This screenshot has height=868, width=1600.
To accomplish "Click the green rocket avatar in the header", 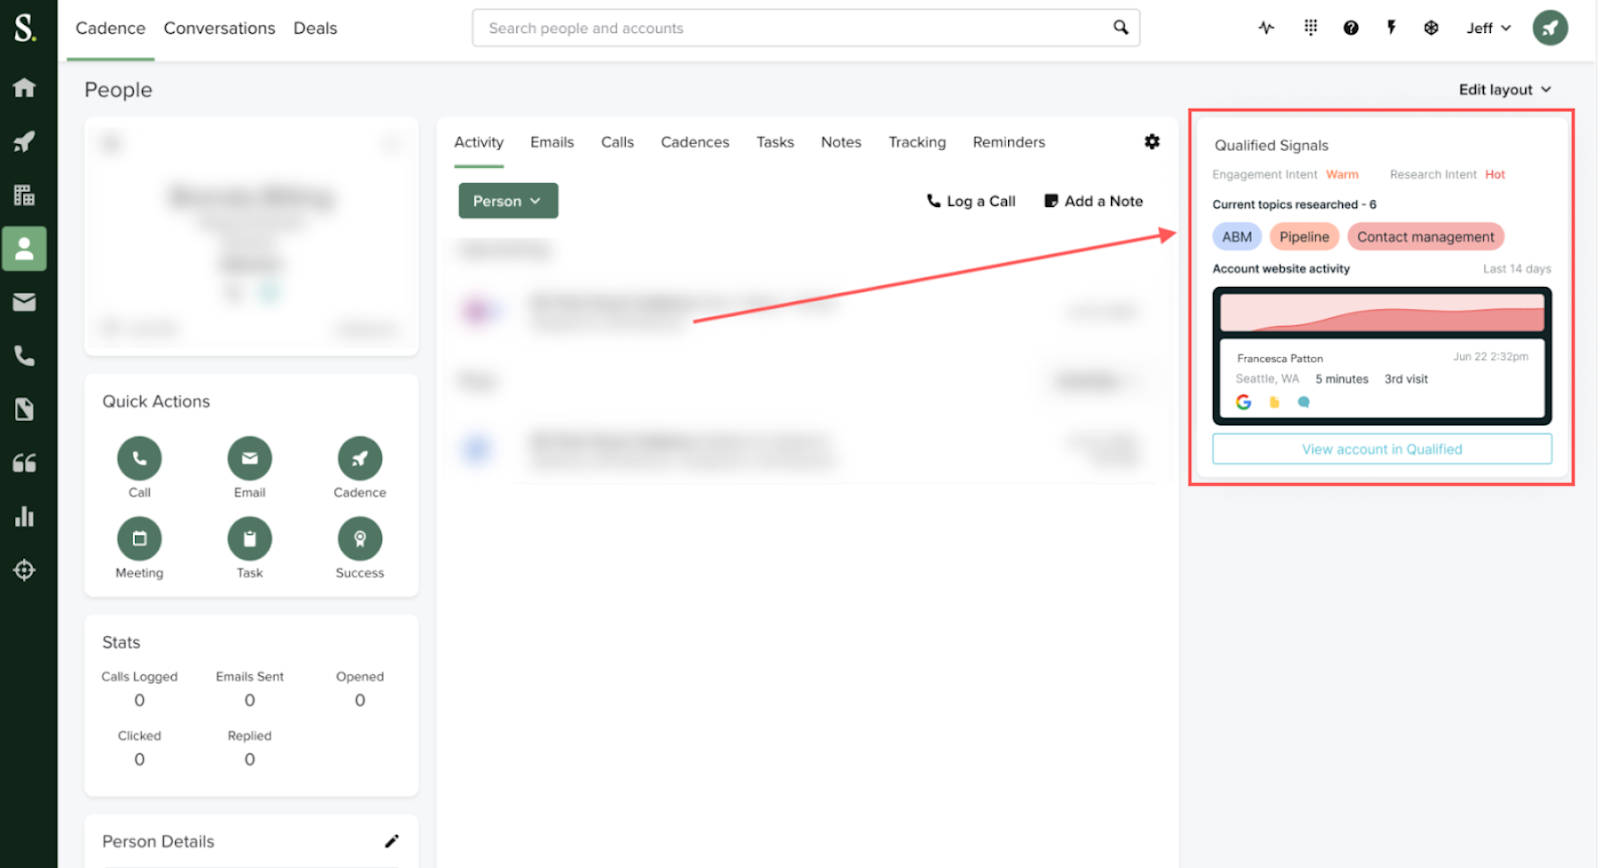I will (1550, 28).
